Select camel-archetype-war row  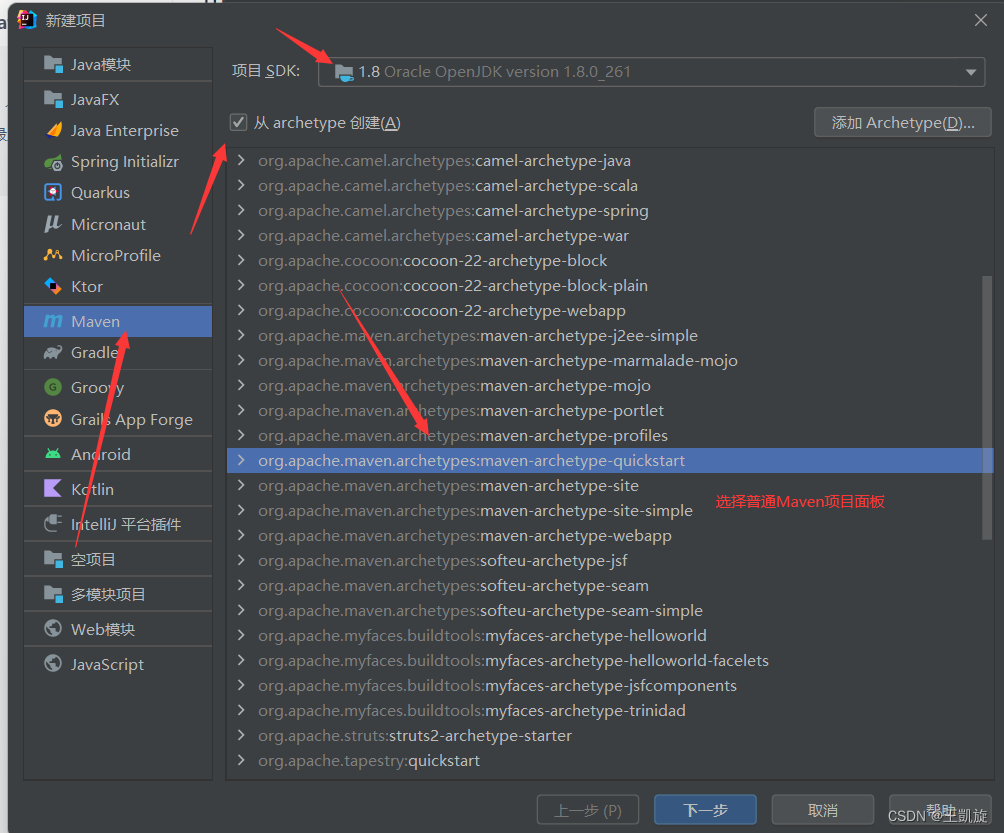(x=610, y=235)
